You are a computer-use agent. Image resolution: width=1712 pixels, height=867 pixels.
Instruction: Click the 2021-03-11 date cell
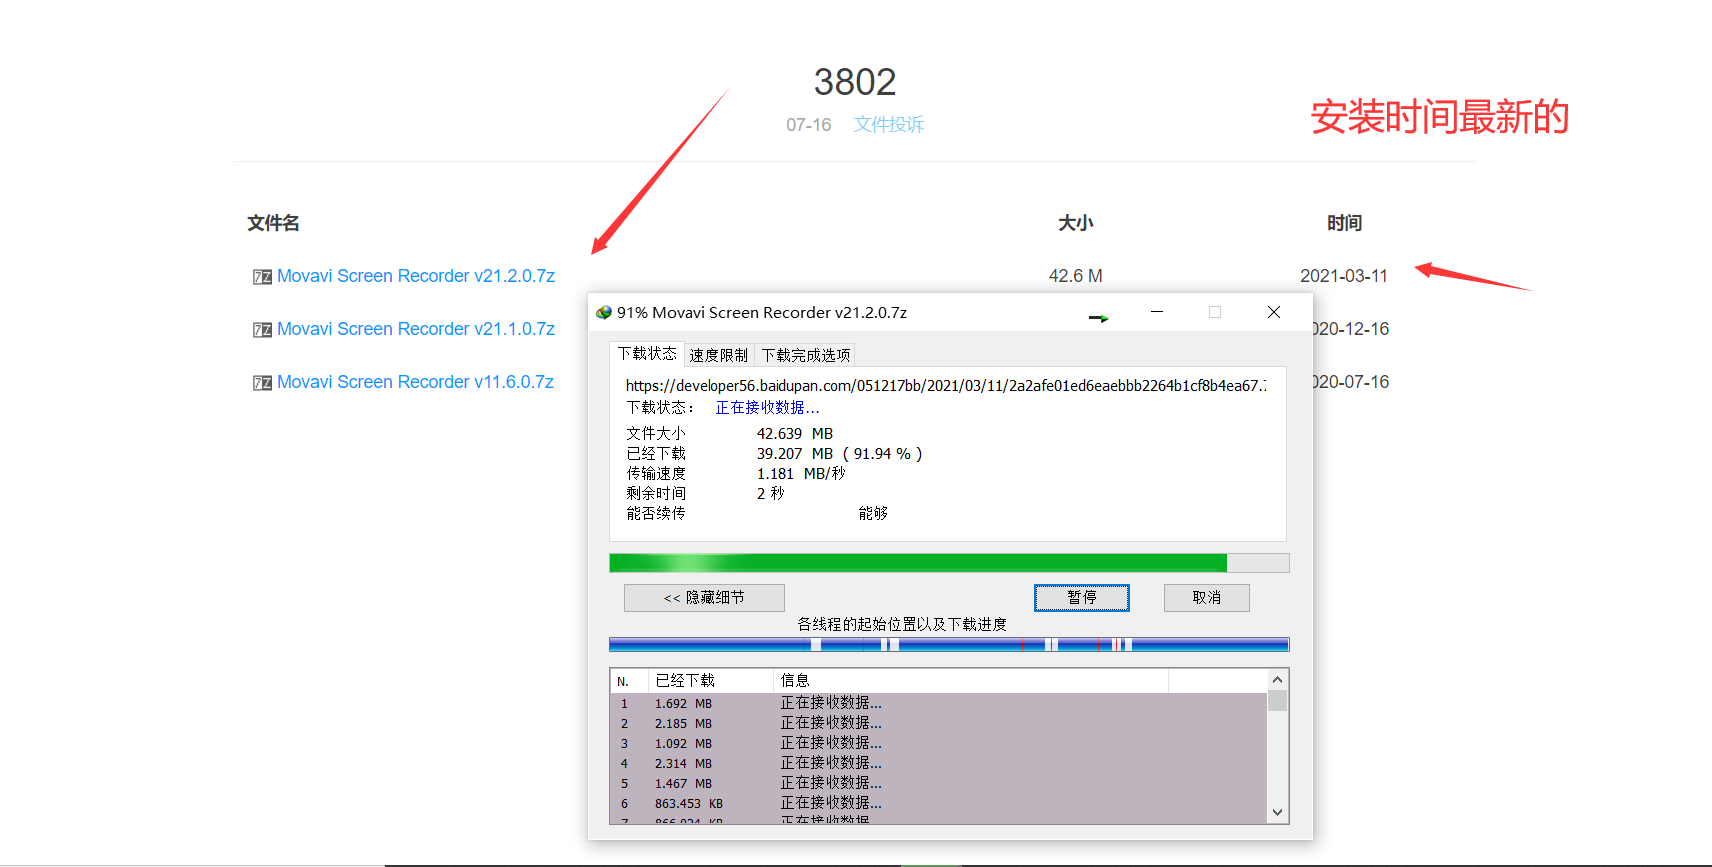[x=1344, y=276]
